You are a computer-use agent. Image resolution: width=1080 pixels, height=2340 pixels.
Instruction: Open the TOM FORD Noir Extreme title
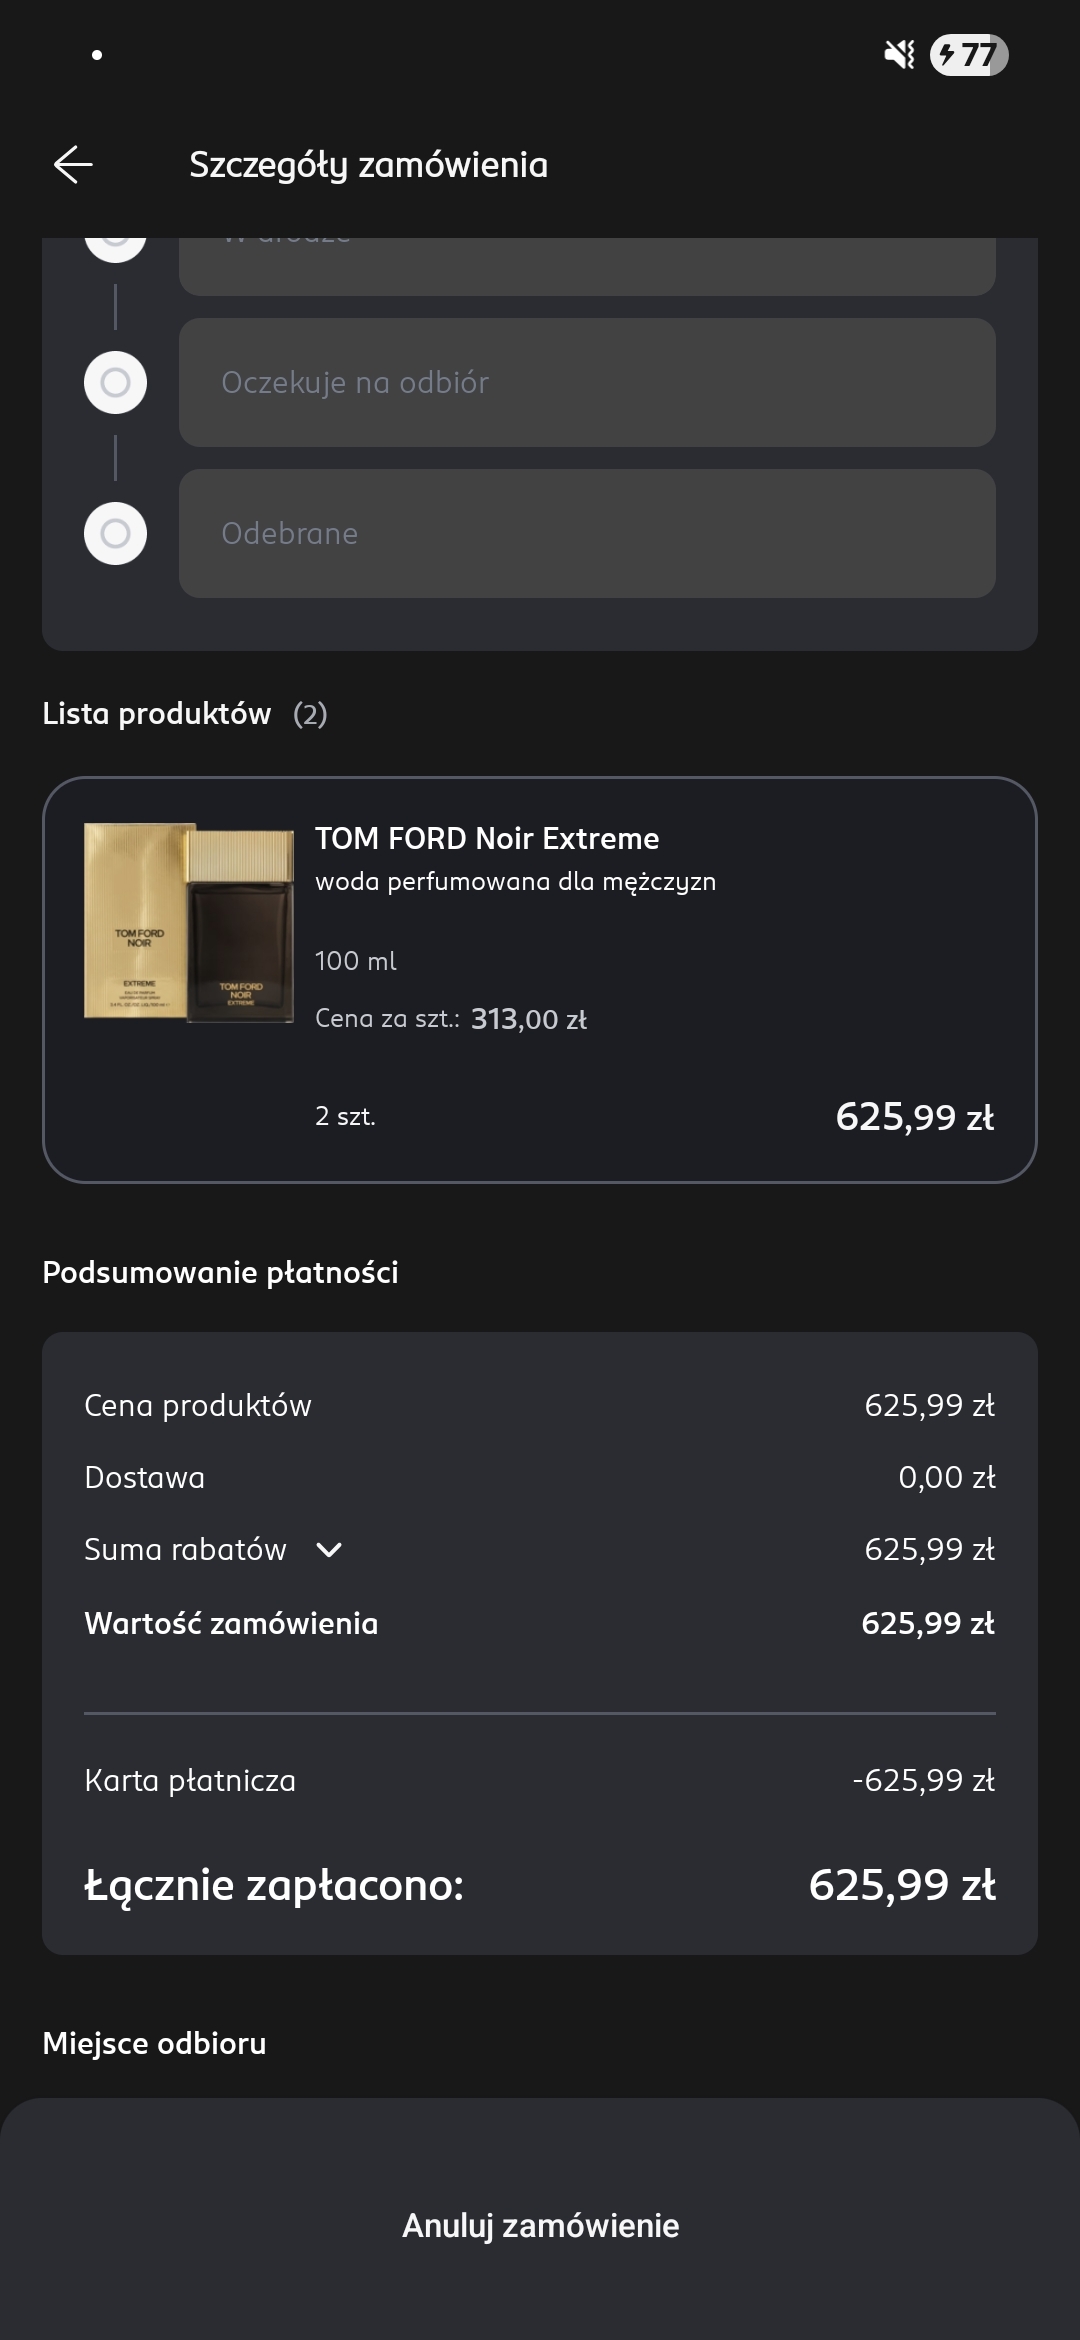click(487, 838)
